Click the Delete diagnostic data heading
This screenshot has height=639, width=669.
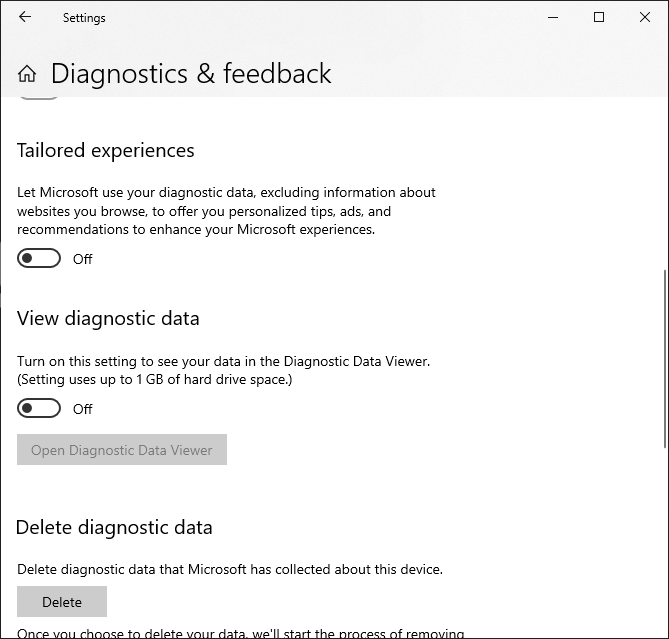click(115, 527)
